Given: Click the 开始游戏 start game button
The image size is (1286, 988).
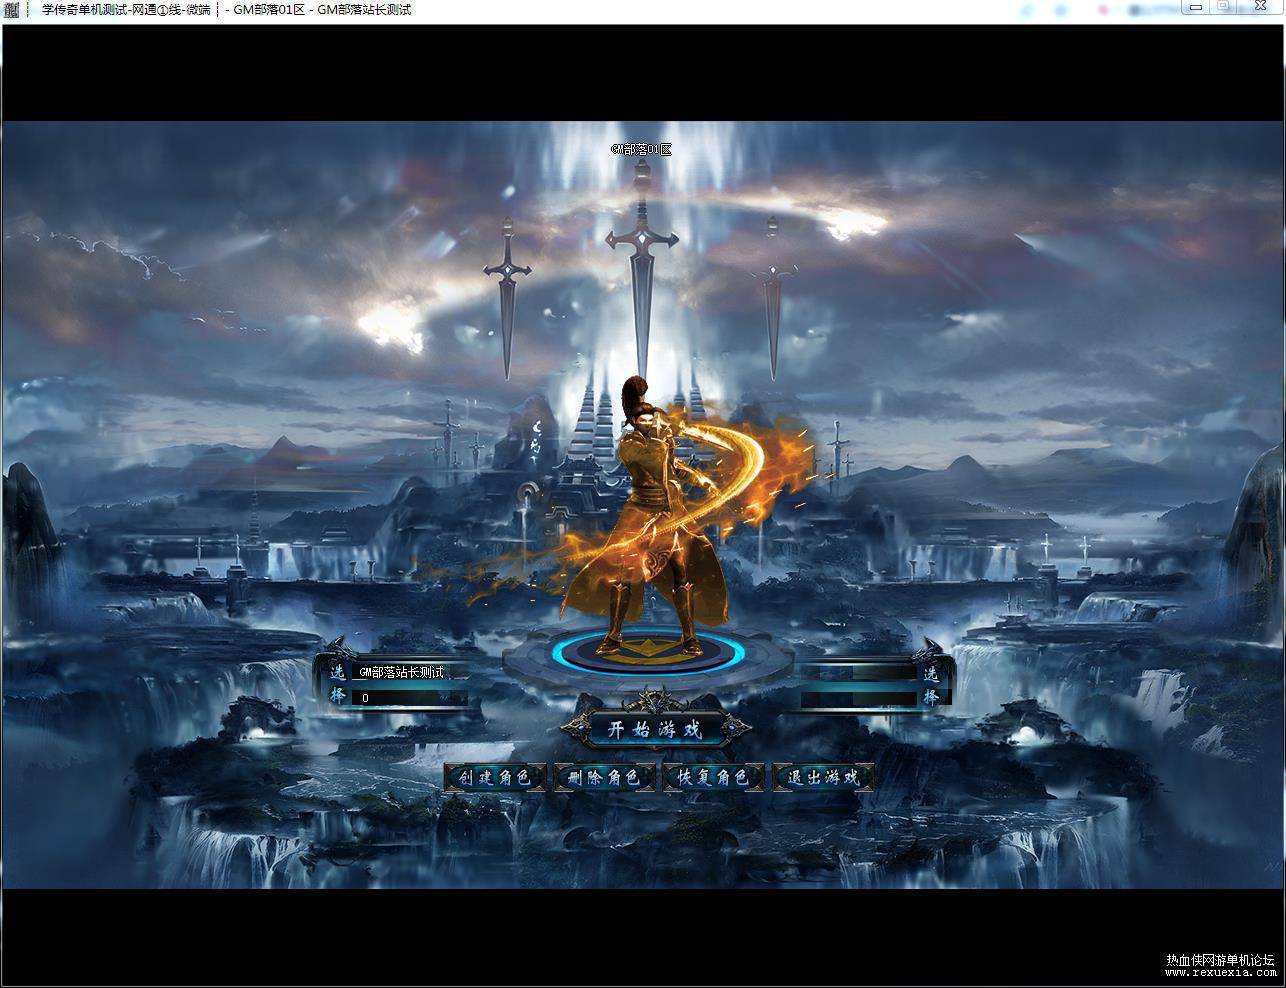Looking at the screenshot, I should [x=655, y=729].
